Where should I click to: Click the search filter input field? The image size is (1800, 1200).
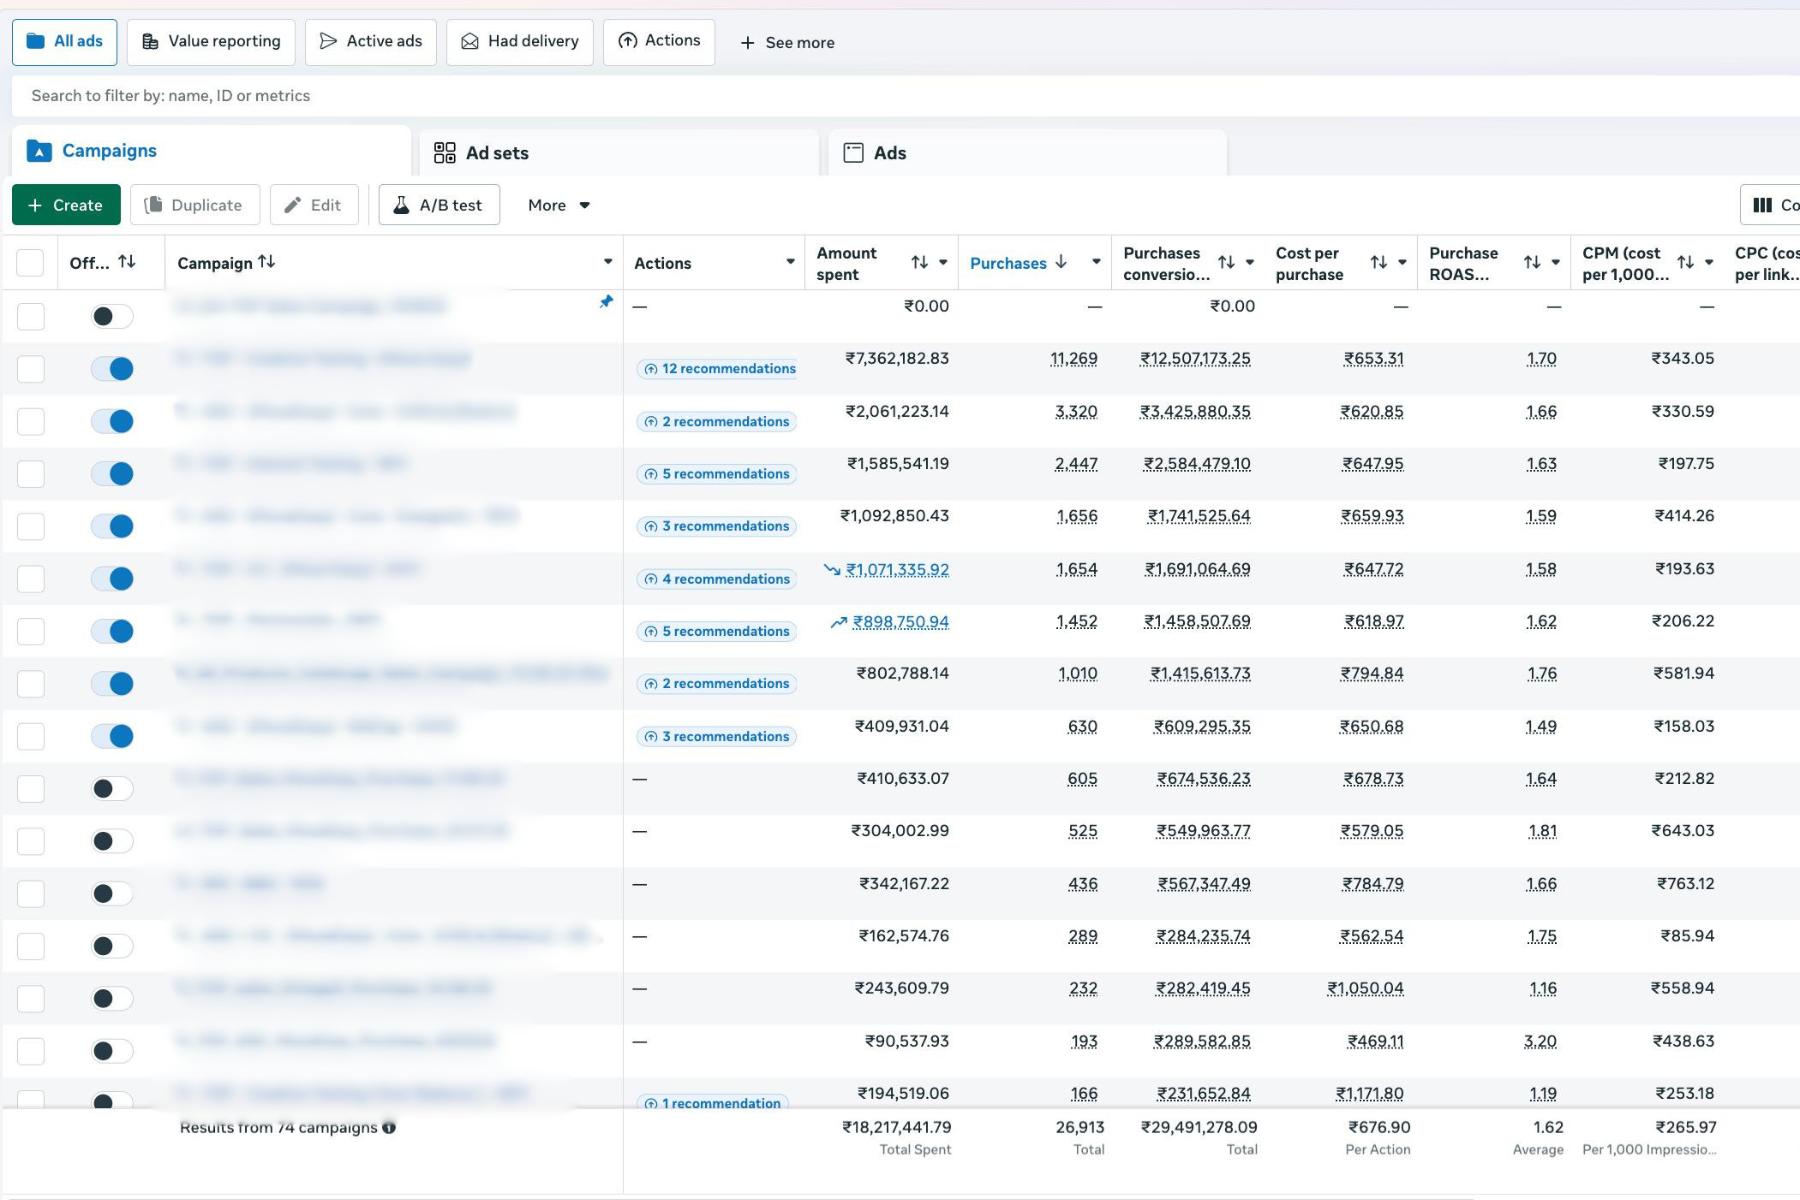point(400,95)
